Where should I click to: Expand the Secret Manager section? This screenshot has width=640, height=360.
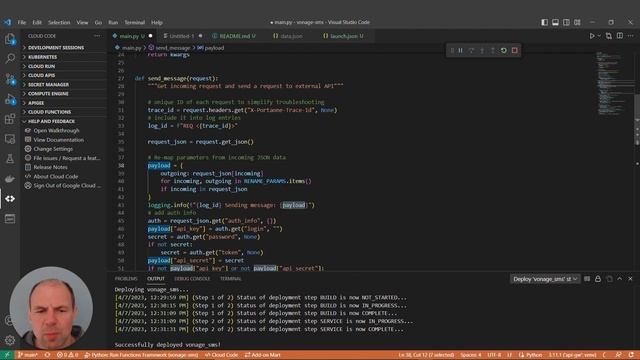[x=64, y=84]
